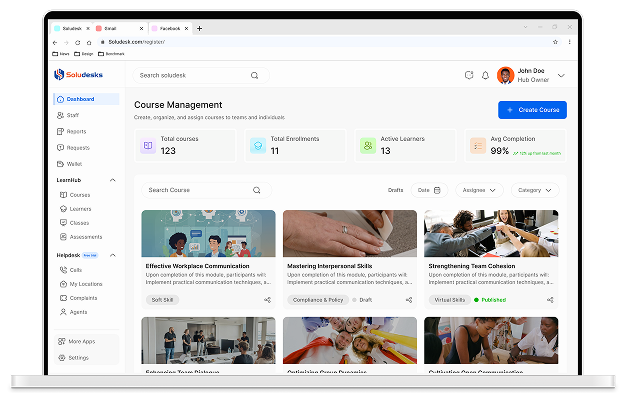The height and width of the screenshot is (406, 627).
Task: Open Calls under Helpdesk
Action: pos(71,270)
